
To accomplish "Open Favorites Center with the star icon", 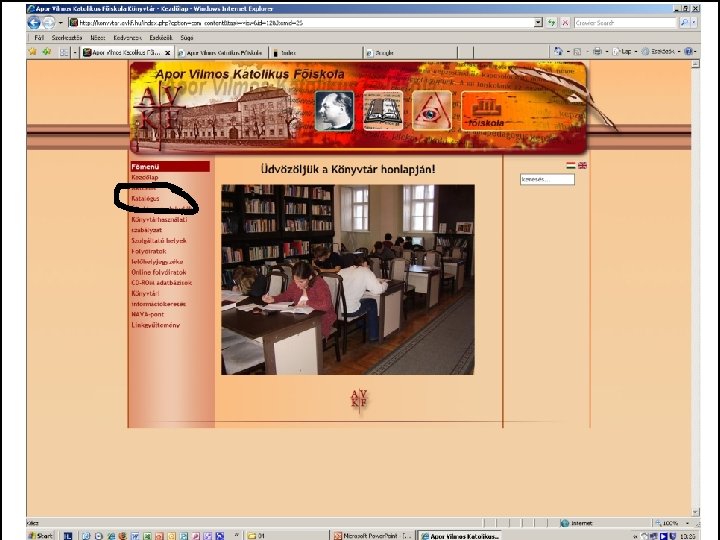I will tap(32, 51).
